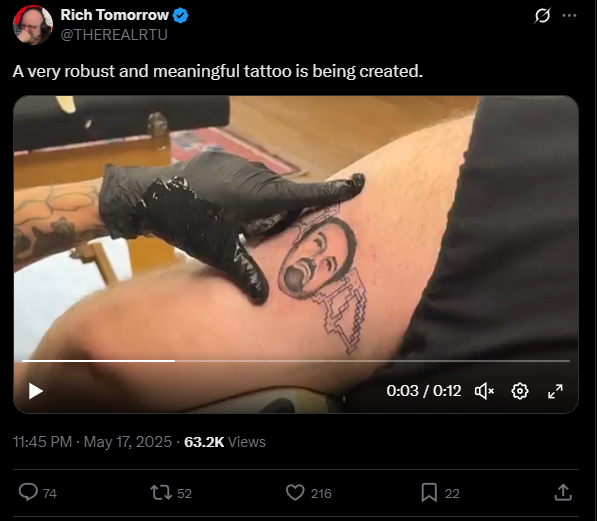This screenshot has width=597, height=521.
Task: Click the share upload icon
Action: [x=563, y=492]
